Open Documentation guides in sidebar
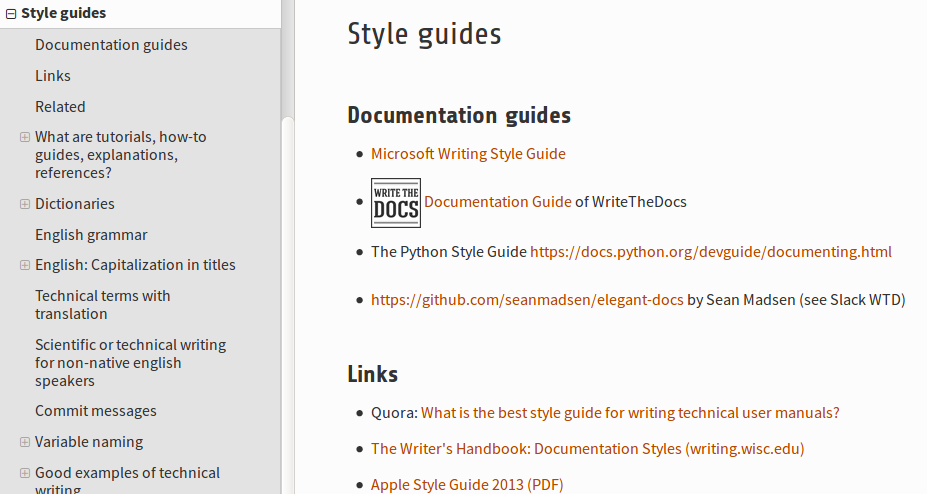The image size is (927, 494). (111, 45)
